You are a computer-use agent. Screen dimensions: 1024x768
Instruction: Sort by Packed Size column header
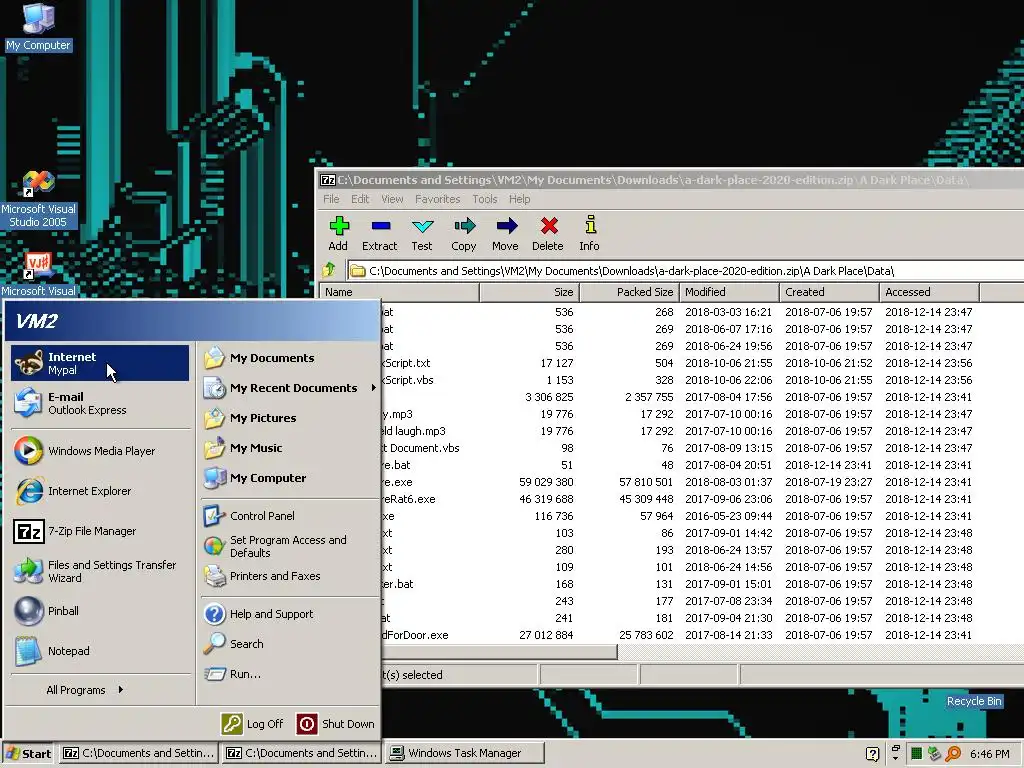pos(630,293)
